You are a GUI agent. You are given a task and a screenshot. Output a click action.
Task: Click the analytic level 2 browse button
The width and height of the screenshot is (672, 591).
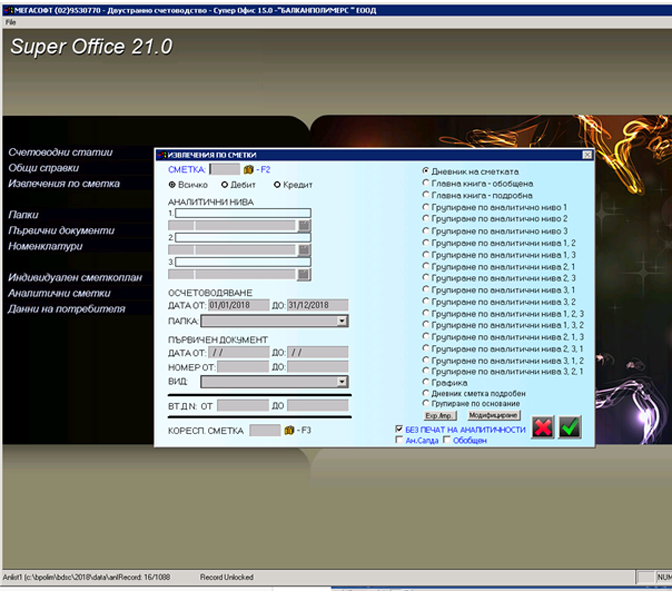coord(305,250)
